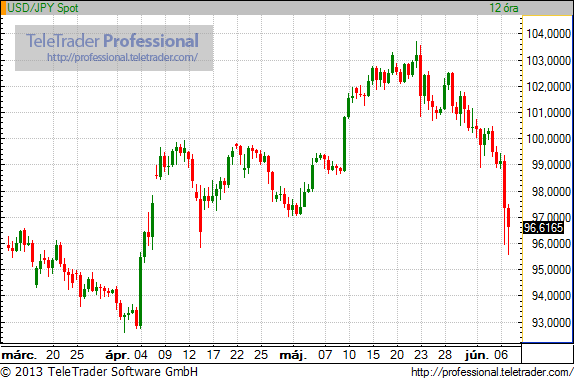Click the long red candle after ápr. 12
Image resolution: width=574 pixels, height=381 pixels.
(x=201, y=216)
